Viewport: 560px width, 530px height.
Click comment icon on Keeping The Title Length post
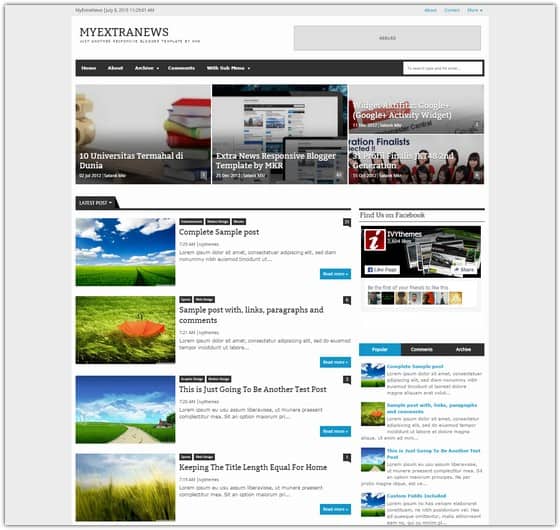pos(347,458)
